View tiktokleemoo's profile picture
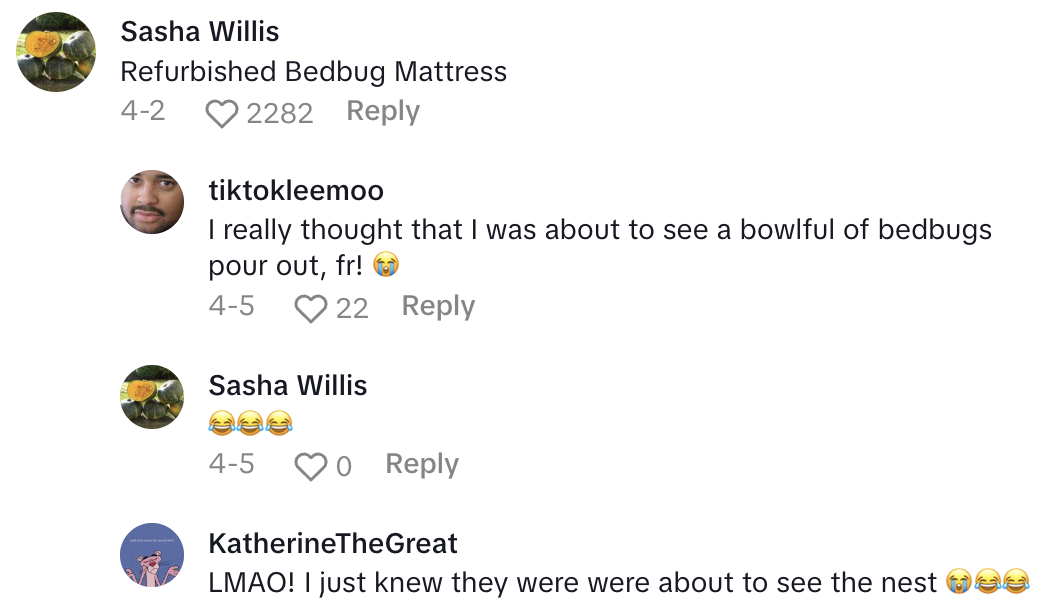 (152, 202)
